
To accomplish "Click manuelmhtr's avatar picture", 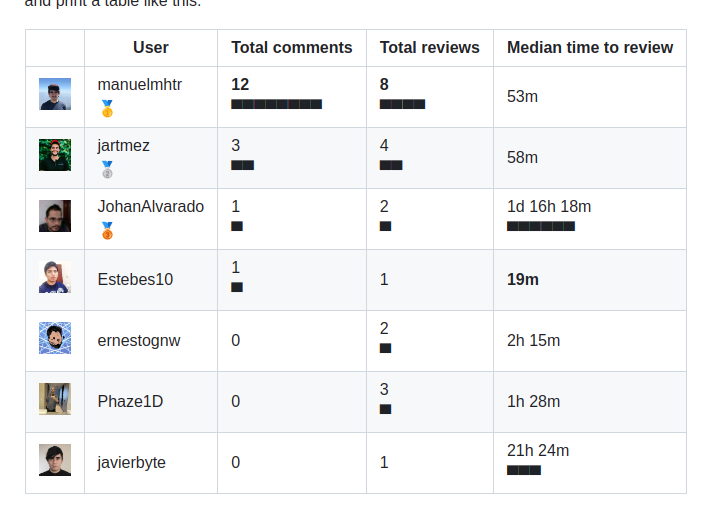I will click(x=55, y=95).
